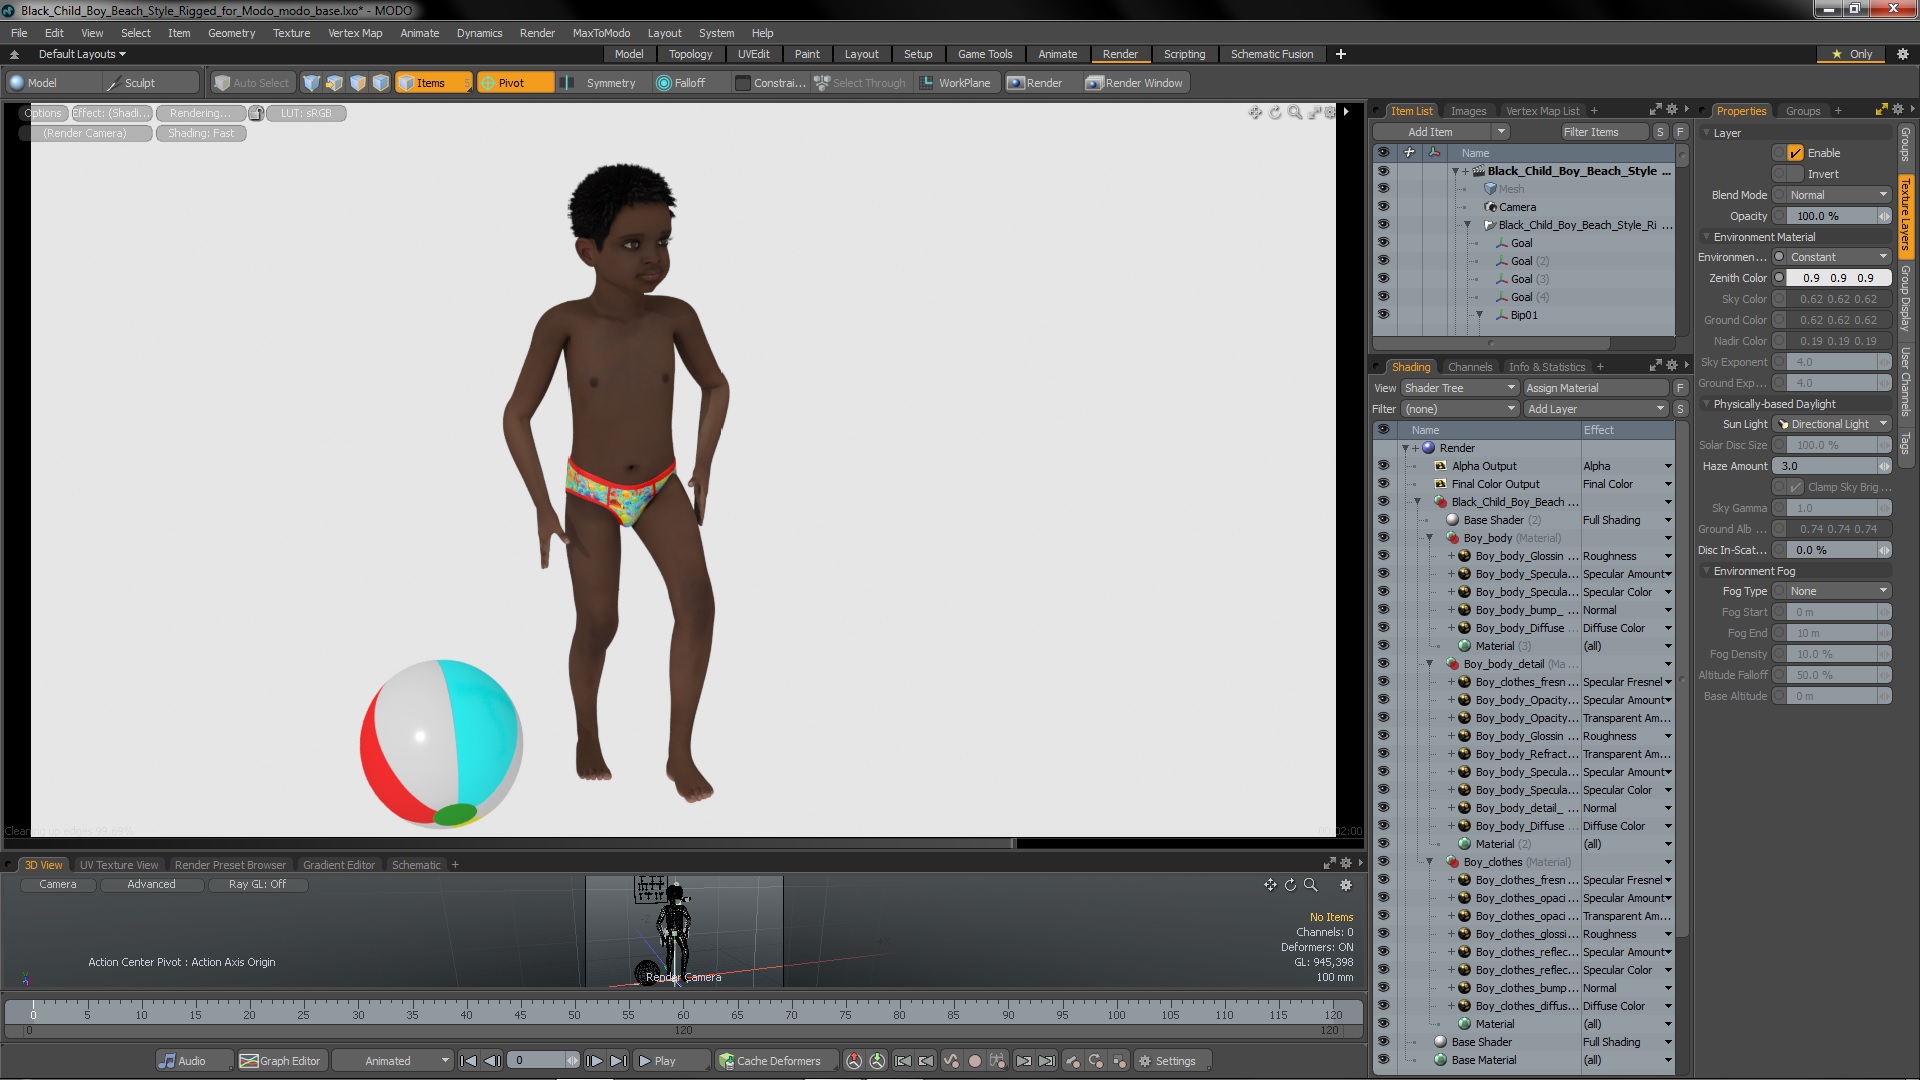1920x1080 pixels.
Task: Switch to Vertices selection mode icon
Action: click(x=312, y=83)
